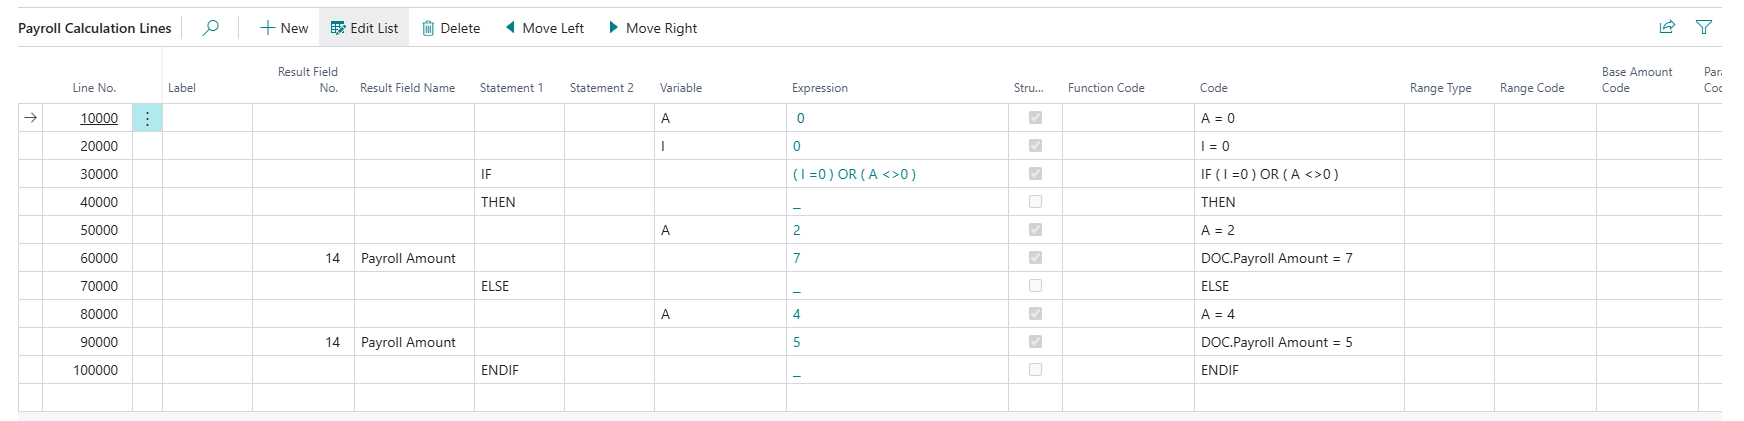Image resolution: width=1744 pixels, height=421 pixels.
Task: Add a new payroll calculation line
Action: point(284,28)
